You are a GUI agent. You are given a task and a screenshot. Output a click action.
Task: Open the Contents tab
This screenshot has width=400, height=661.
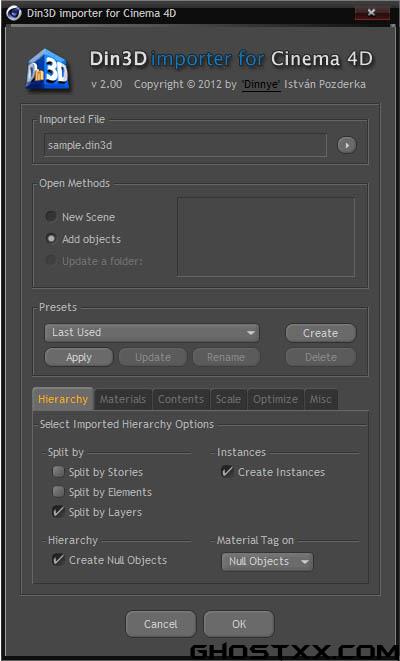pos(181,399)
